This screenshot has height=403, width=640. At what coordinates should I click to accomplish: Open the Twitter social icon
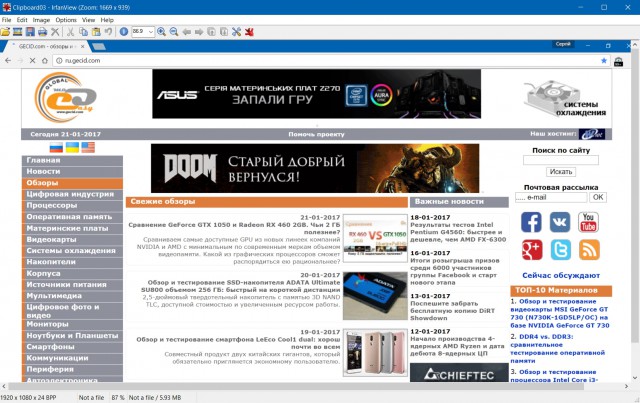560,249
